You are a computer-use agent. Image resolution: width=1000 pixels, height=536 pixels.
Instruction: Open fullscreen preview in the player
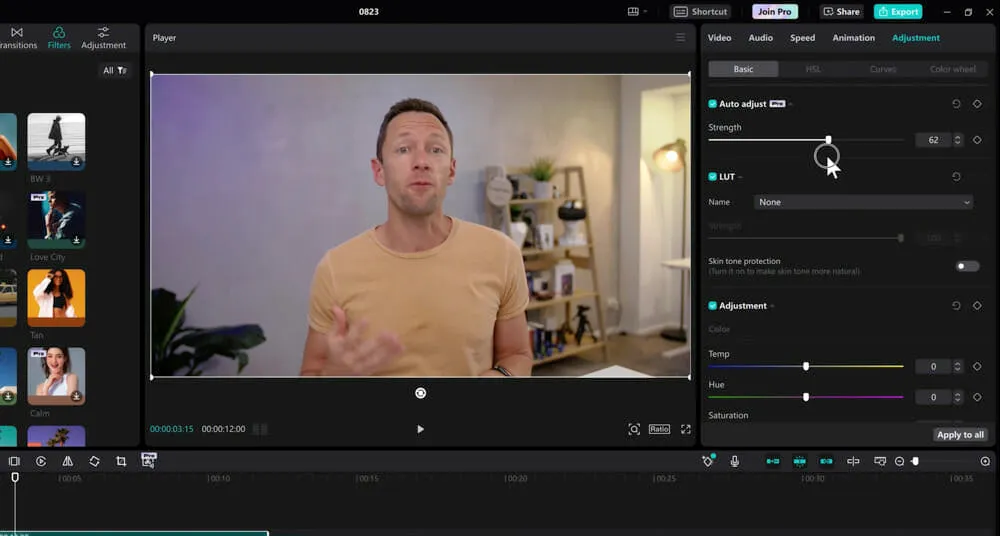686,429
